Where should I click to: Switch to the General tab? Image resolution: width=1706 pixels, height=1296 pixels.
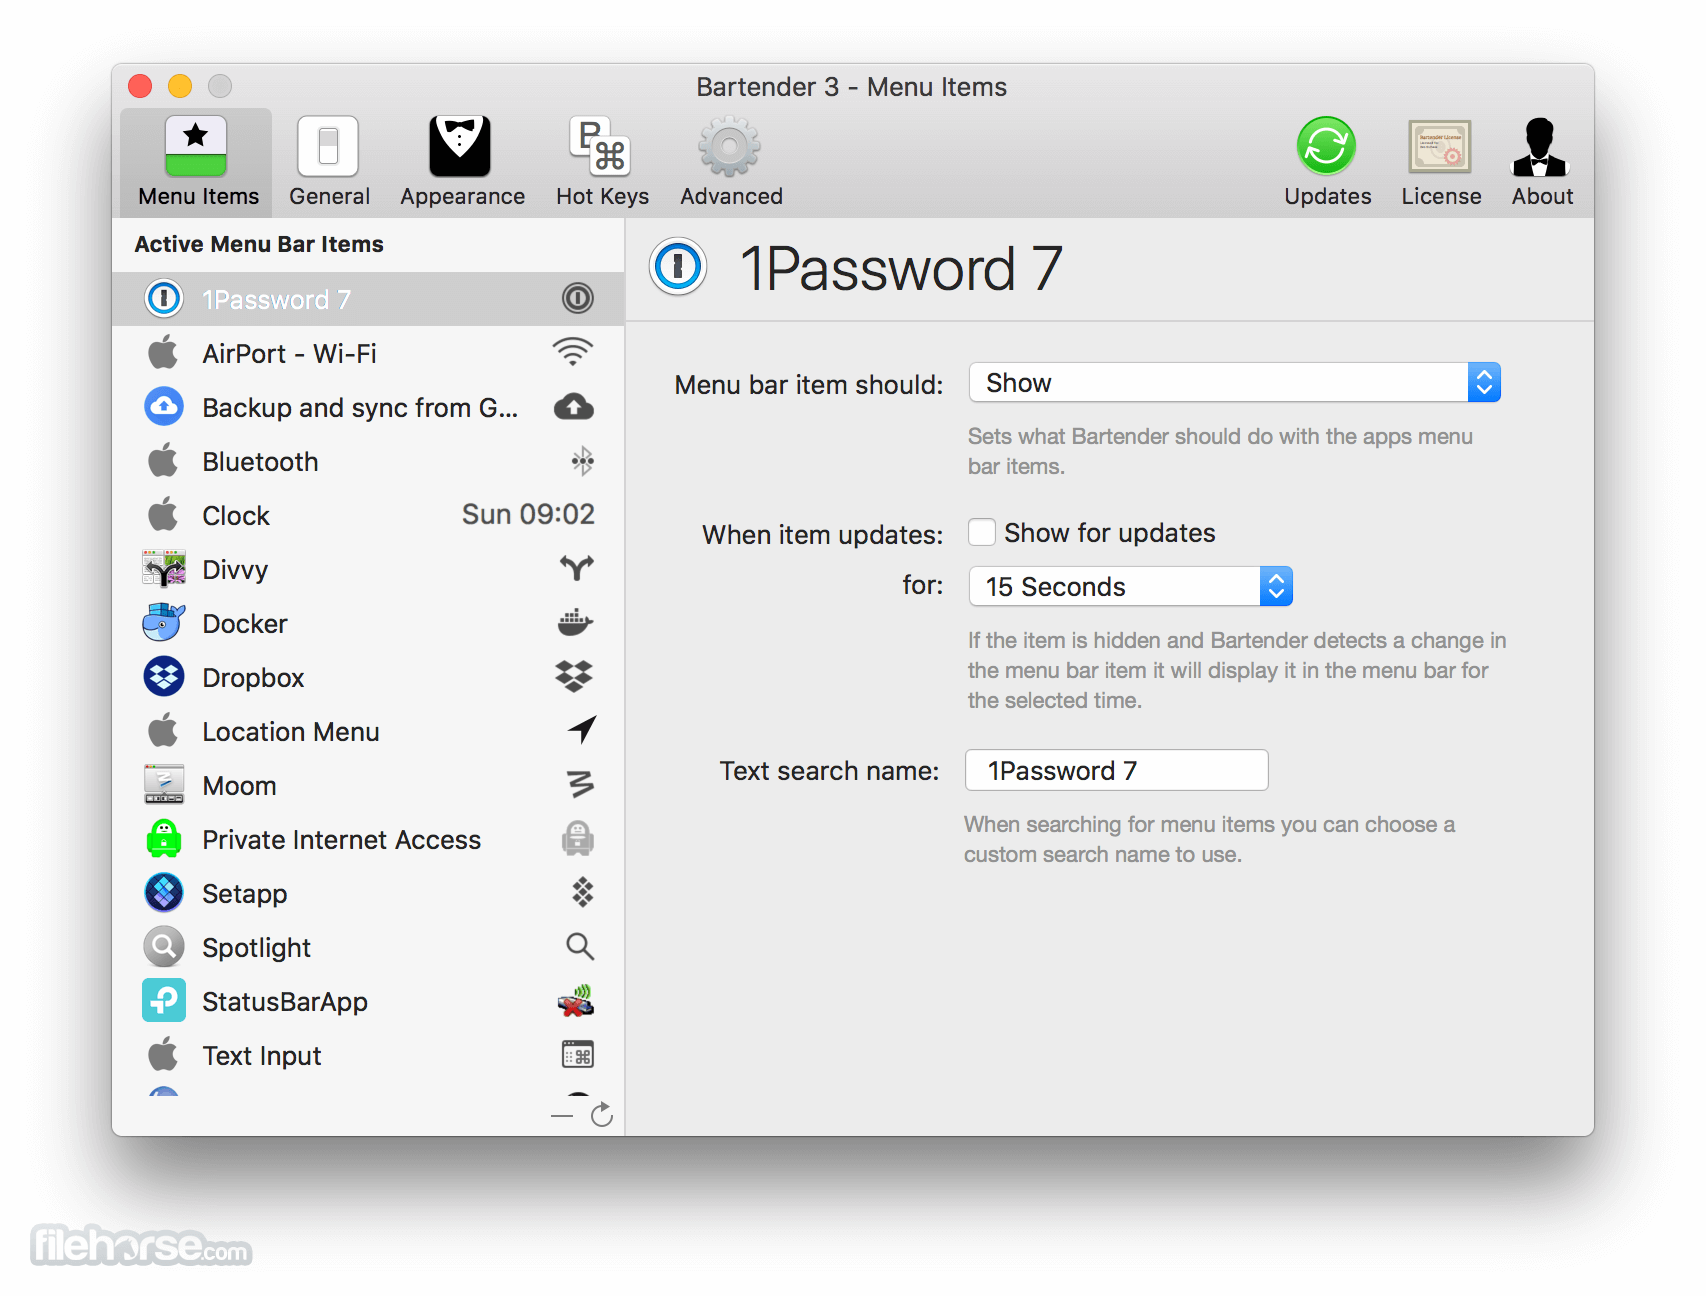pyautogui.click(x=329, y=162)
